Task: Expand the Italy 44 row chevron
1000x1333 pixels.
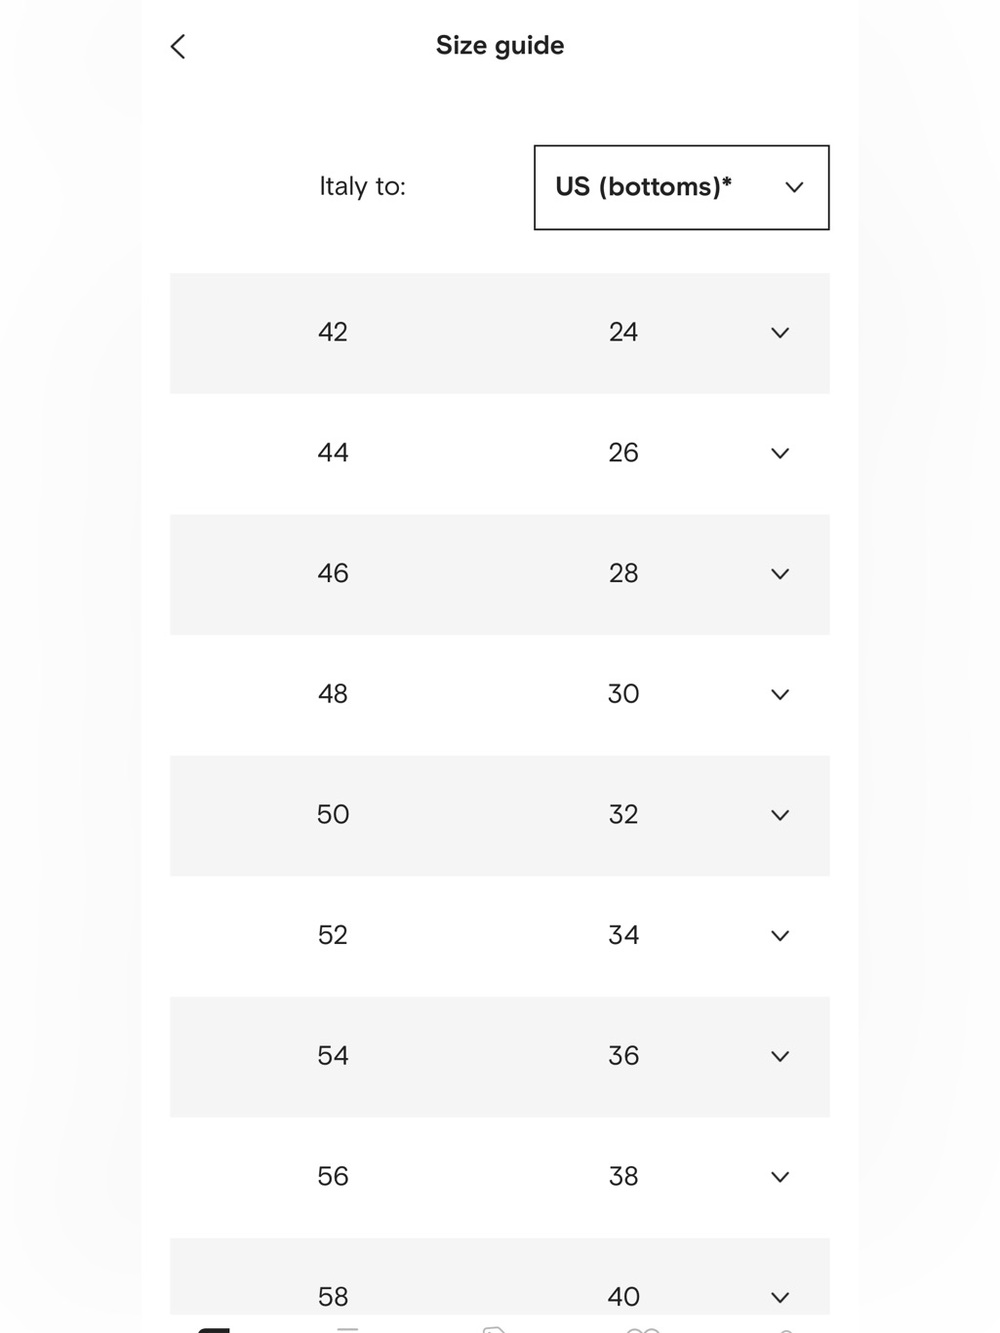Action: [x=780, y=453]
